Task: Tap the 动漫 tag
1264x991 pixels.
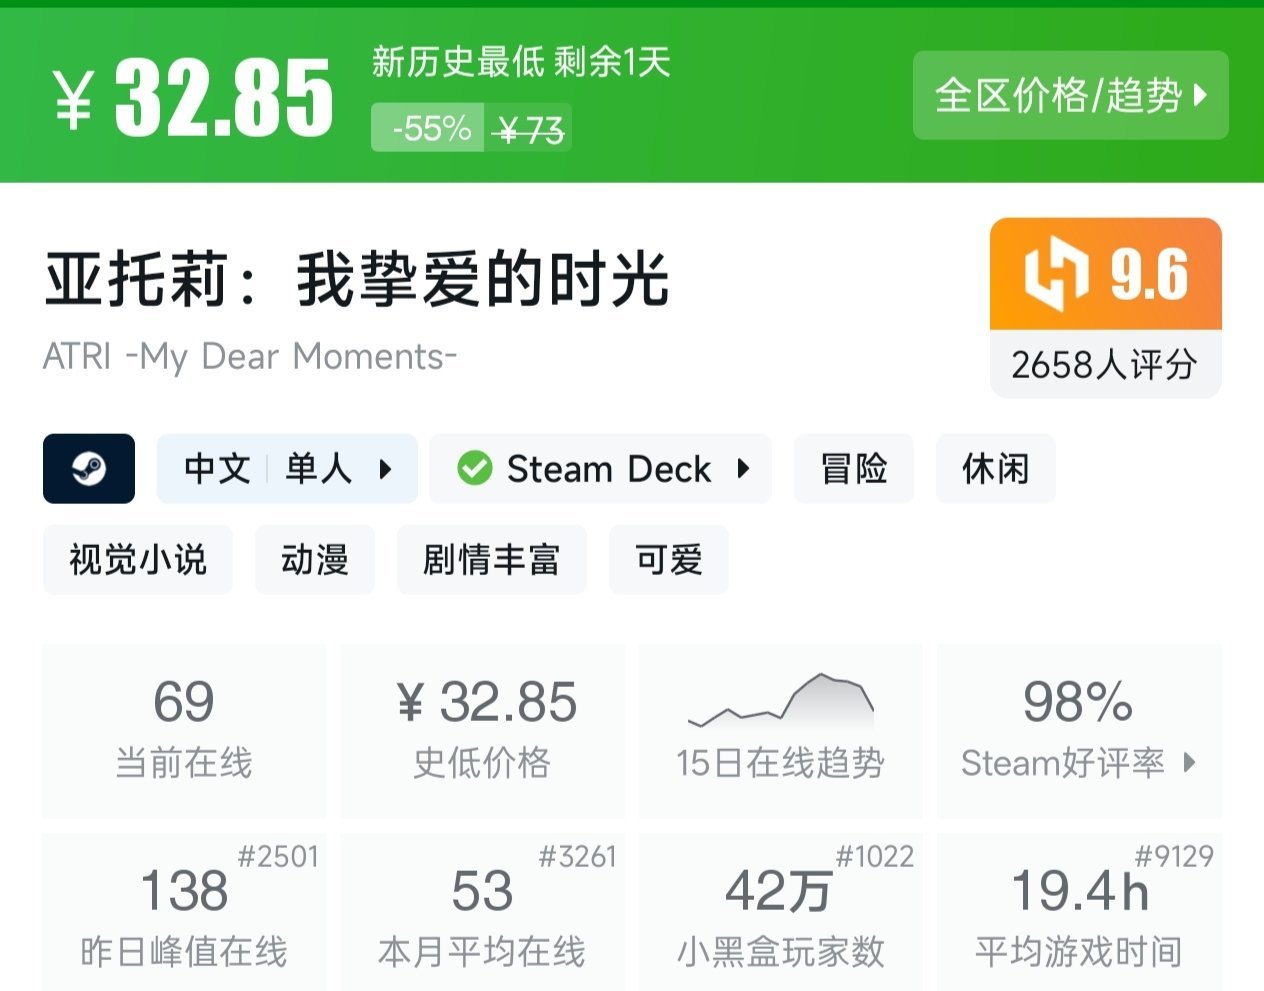Action: click(315, 560)
